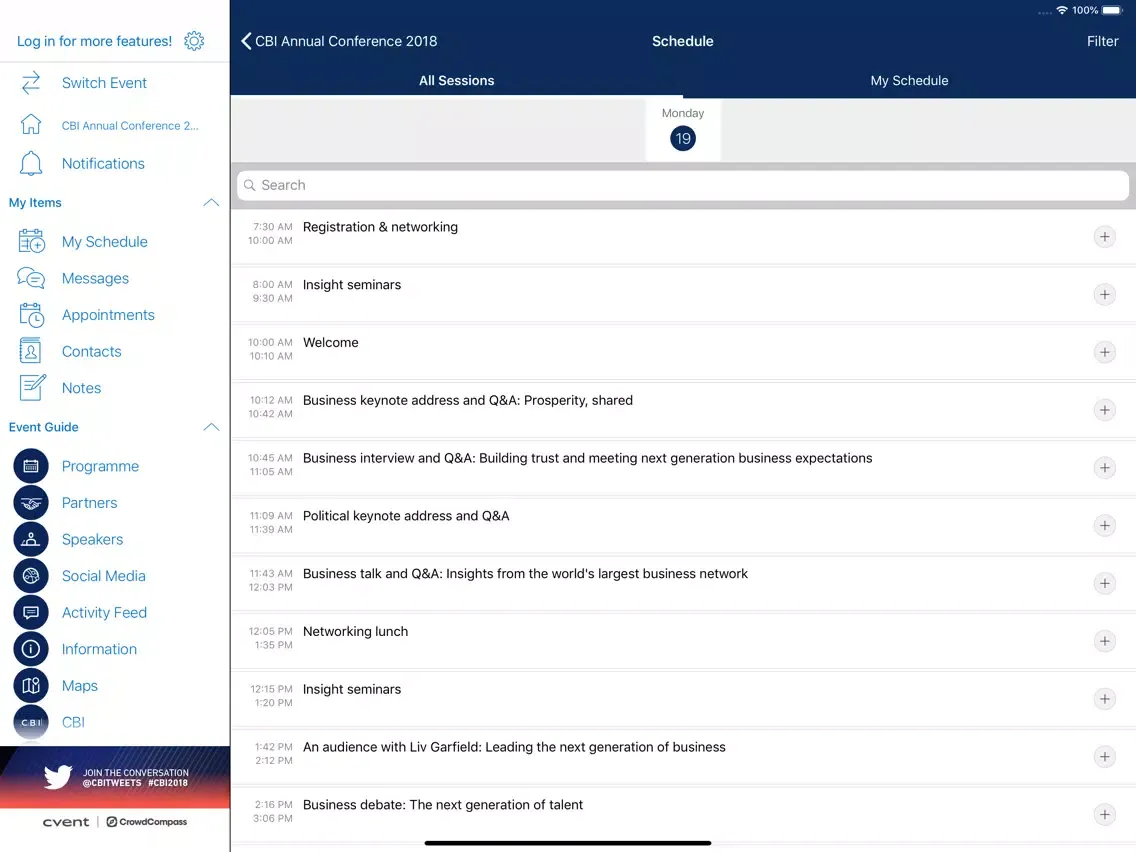Open Notifications menu item label

[x=103, y=164]
